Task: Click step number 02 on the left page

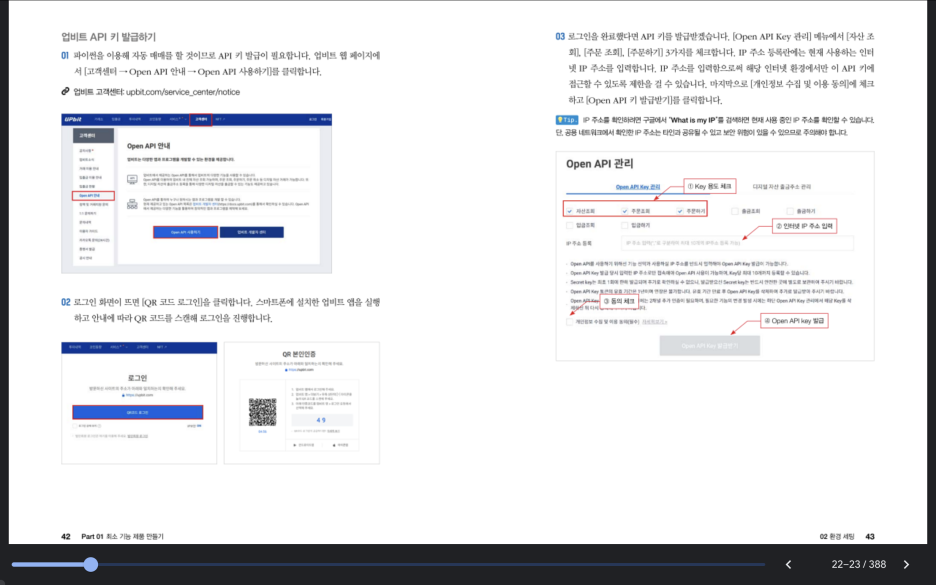Action: coord(66,302)
